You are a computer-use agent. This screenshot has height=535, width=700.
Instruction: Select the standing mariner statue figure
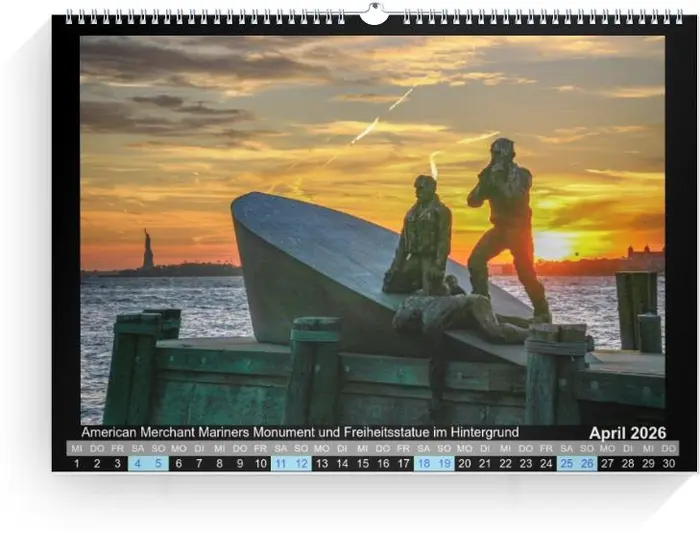(x=510, y=225)
